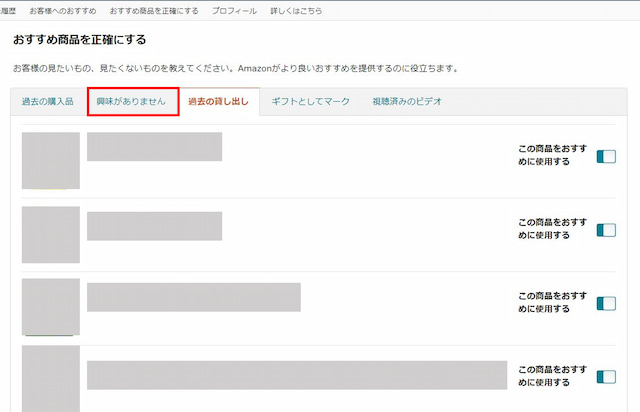The height and width of the screenshot is (412, 640).
Task: Select the 過去の貸し出し tab
Action: (x=218, y=101)
